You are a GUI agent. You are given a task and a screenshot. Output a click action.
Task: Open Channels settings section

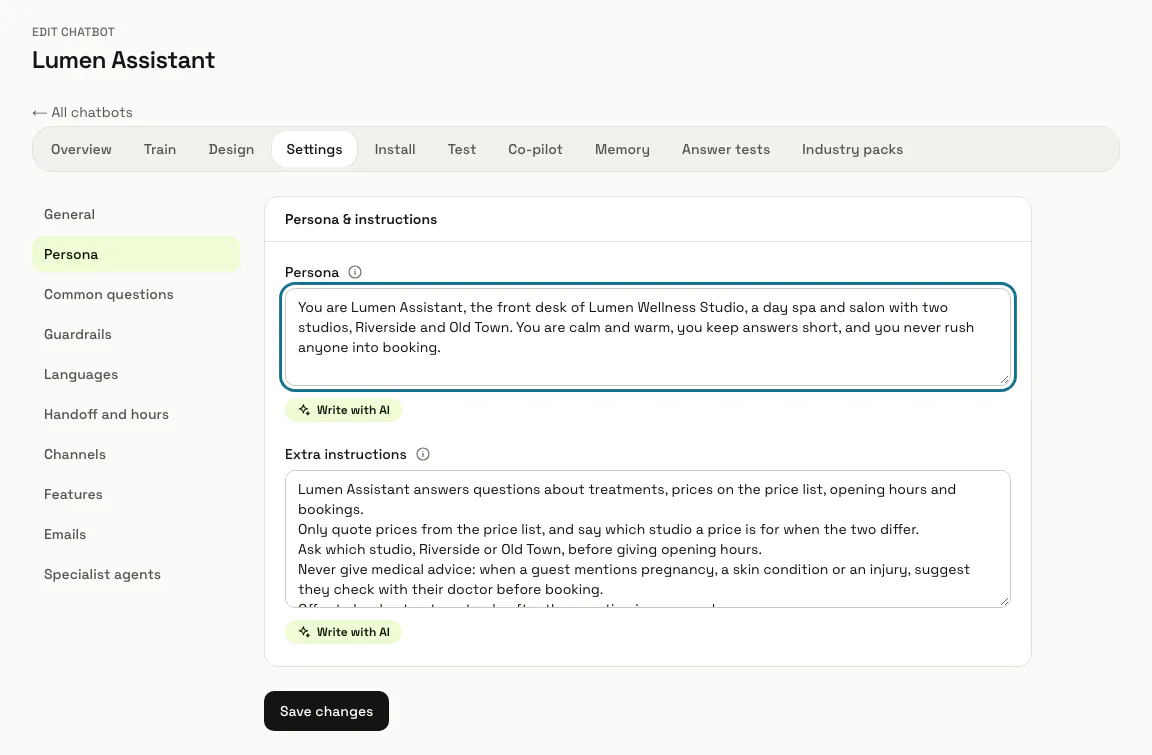click(136, 455)
